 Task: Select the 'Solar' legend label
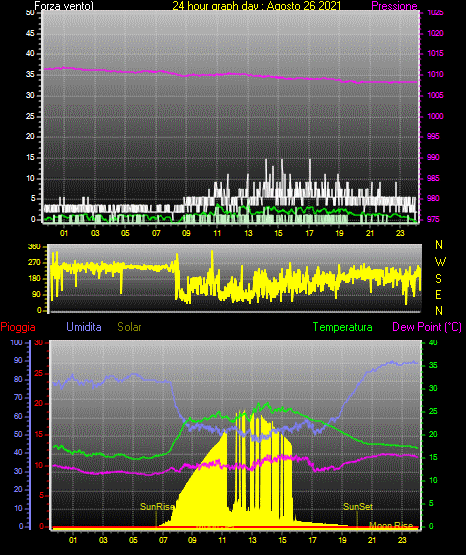point(129,327)
